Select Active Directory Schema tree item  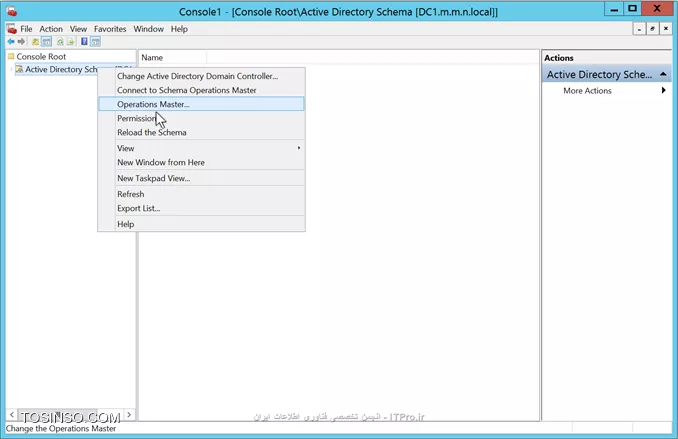click(61, 69)
